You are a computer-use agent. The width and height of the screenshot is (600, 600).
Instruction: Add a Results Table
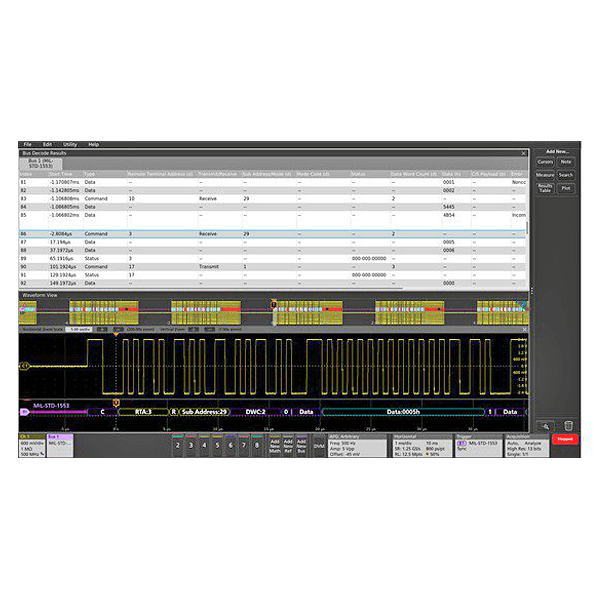coord(545,188)
